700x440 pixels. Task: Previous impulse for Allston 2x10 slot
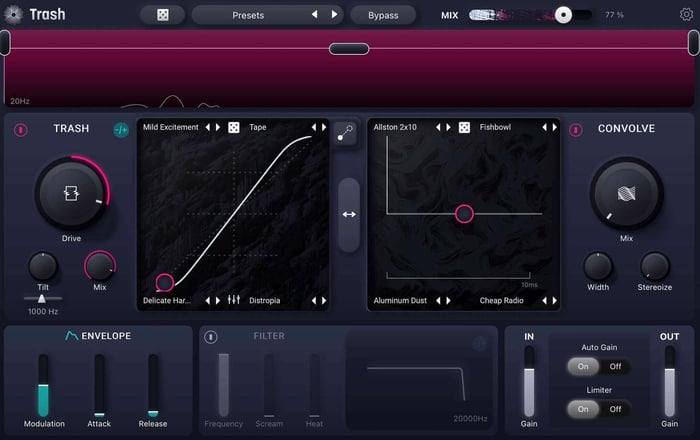pyautogui.click(x=438, y=127)
